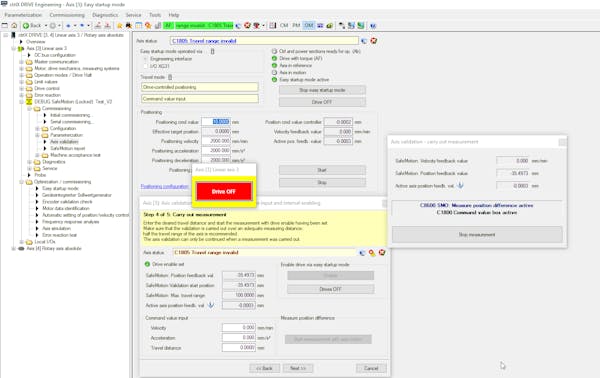
Task: Select DC bus configuration in the tree
Action: pyautogui.click(x=55, y=55)
